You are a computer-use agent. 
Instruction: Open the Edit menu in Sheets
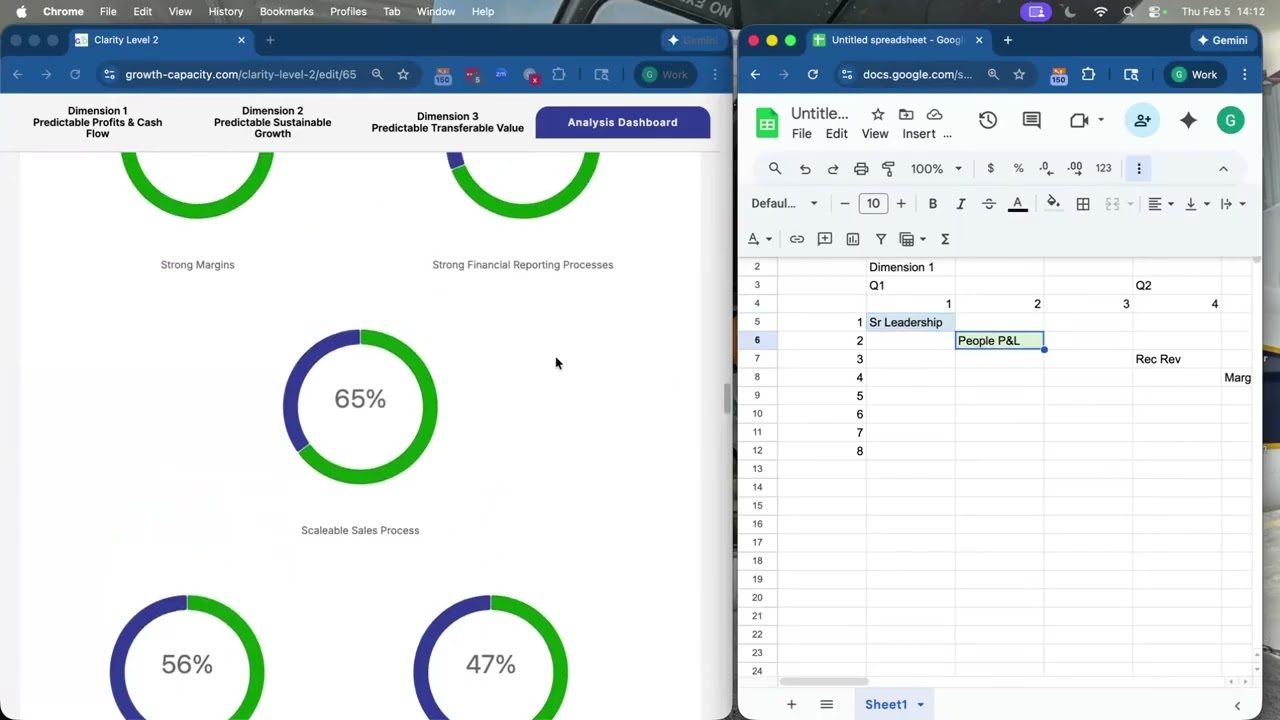point(837,134)
